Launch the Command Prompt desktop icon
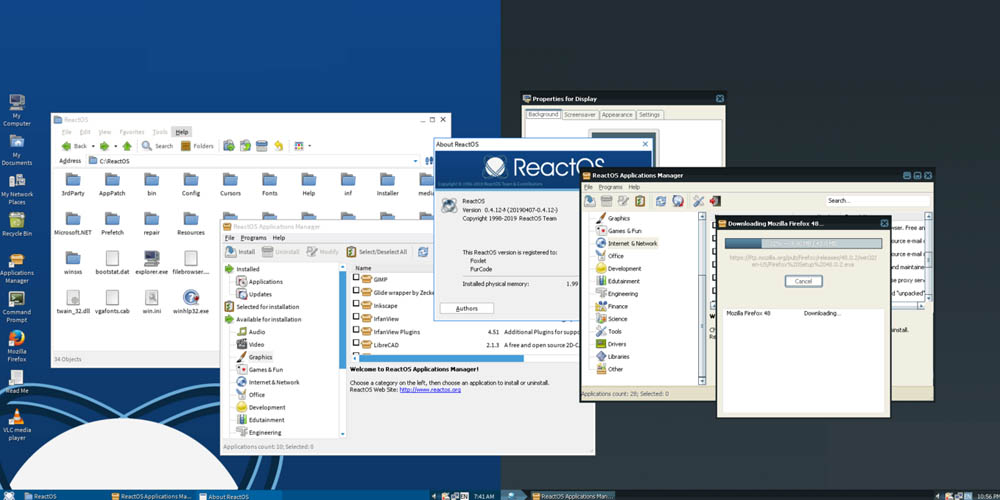 click(16, 298)
